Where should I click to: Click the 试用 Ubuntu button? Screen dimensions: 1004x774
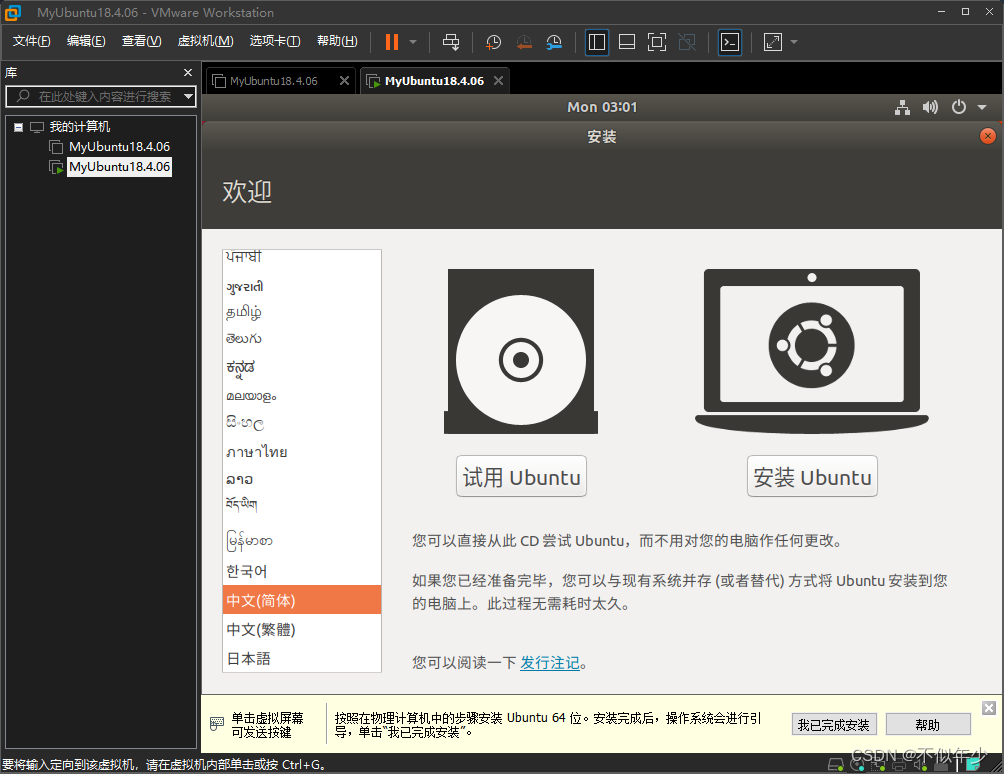pos(521,476)
